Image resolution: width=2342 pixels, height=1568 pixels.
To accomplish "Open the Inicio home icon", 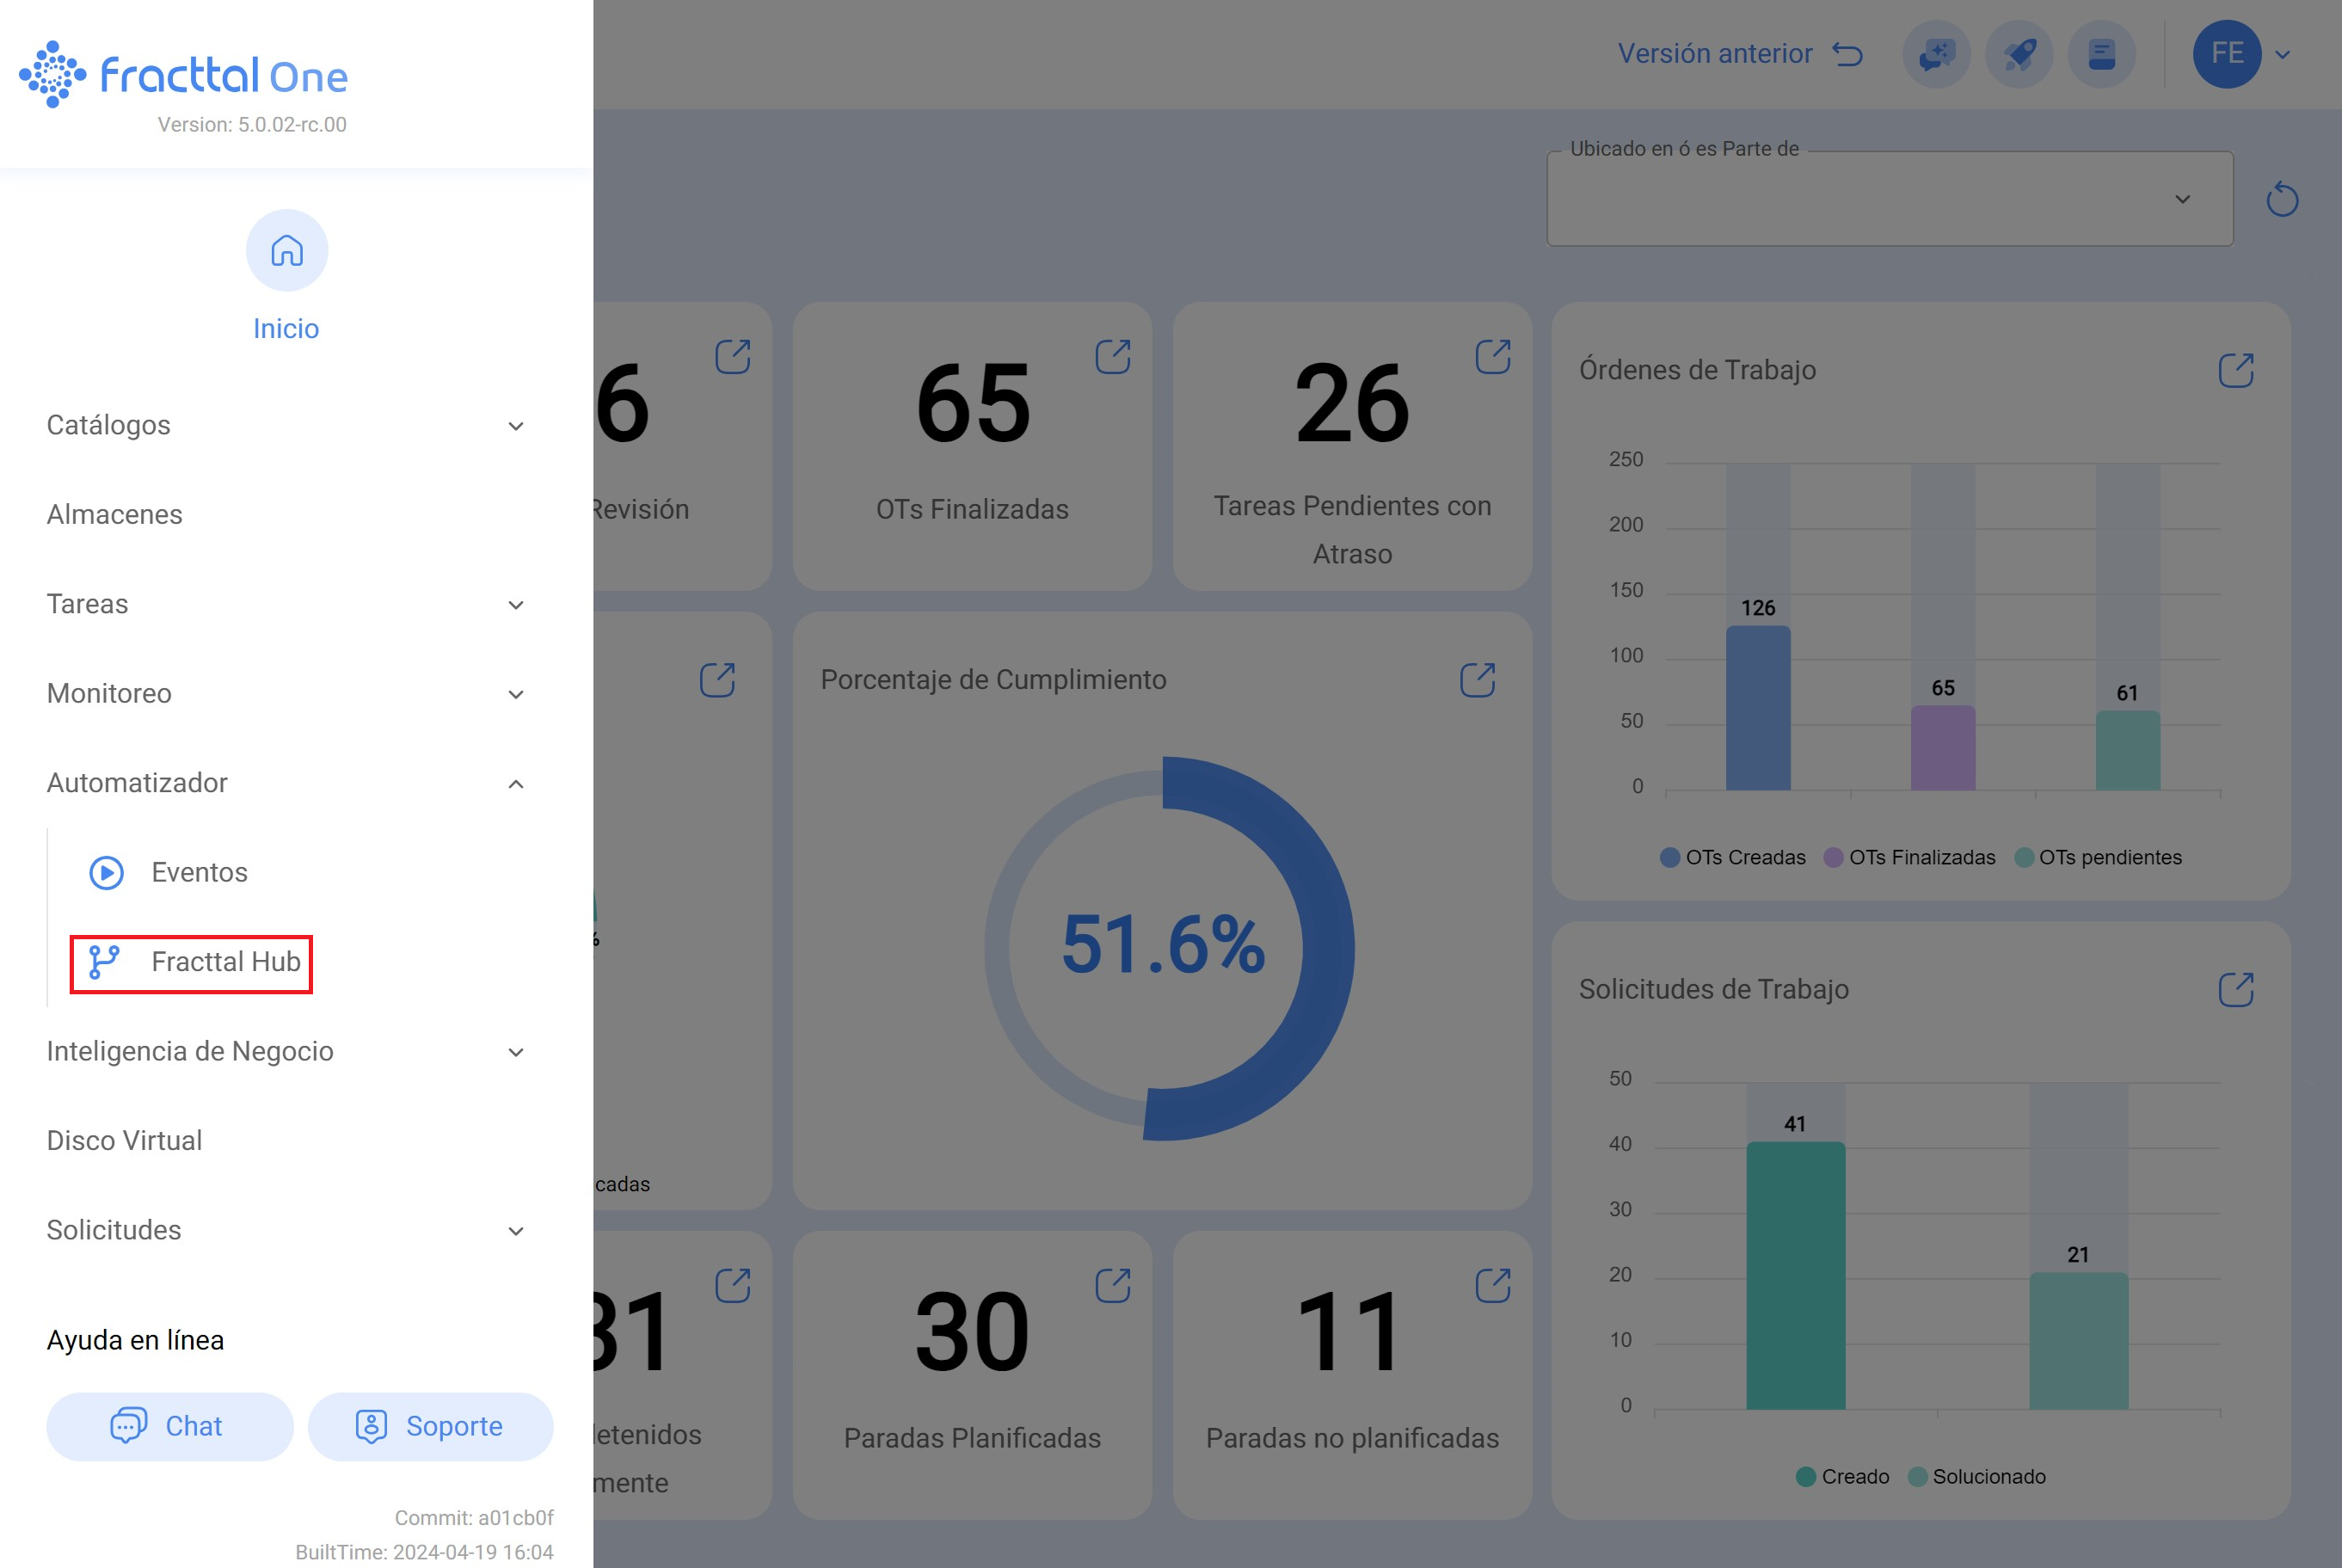I will coord(287,250).
